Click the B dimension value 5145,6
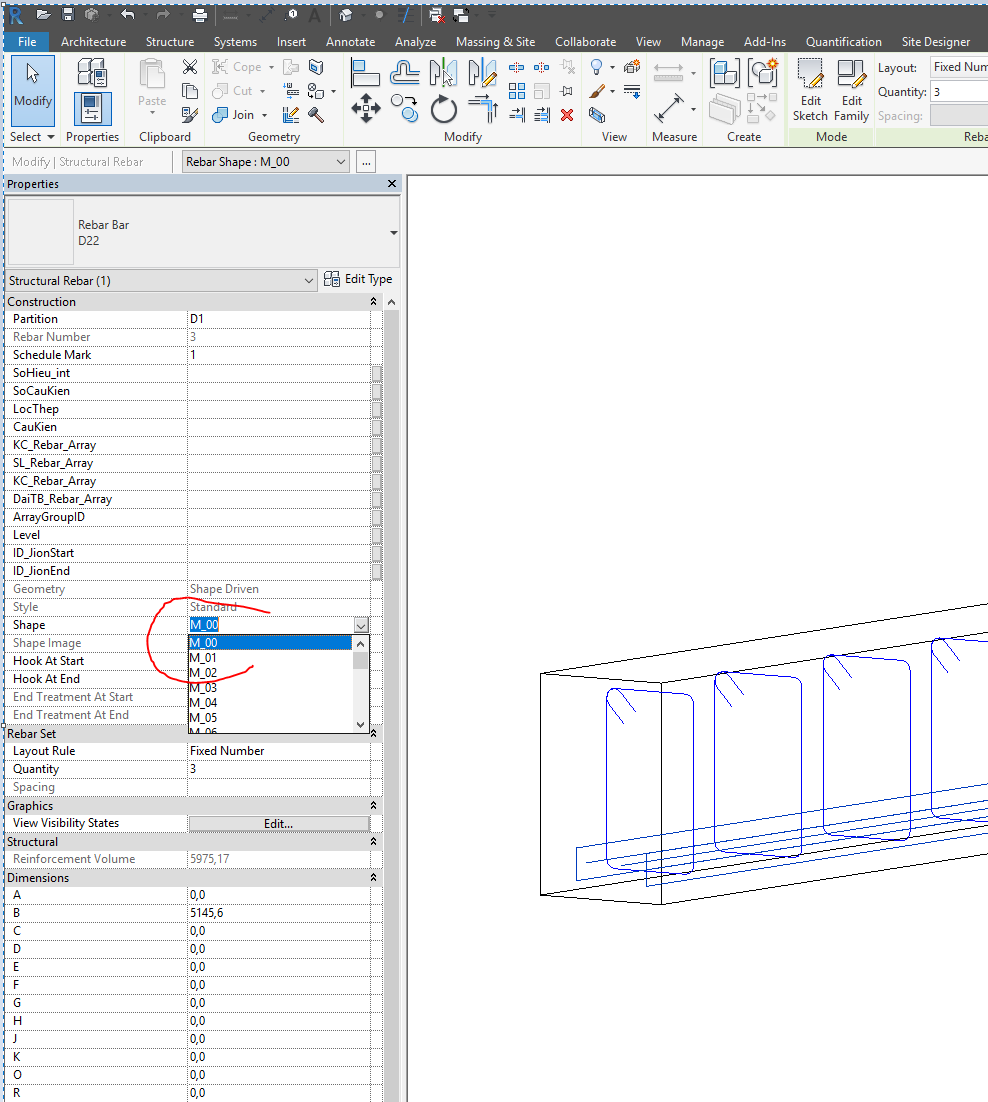This screenshot has width=988, height=1102. tap(279, 913)
